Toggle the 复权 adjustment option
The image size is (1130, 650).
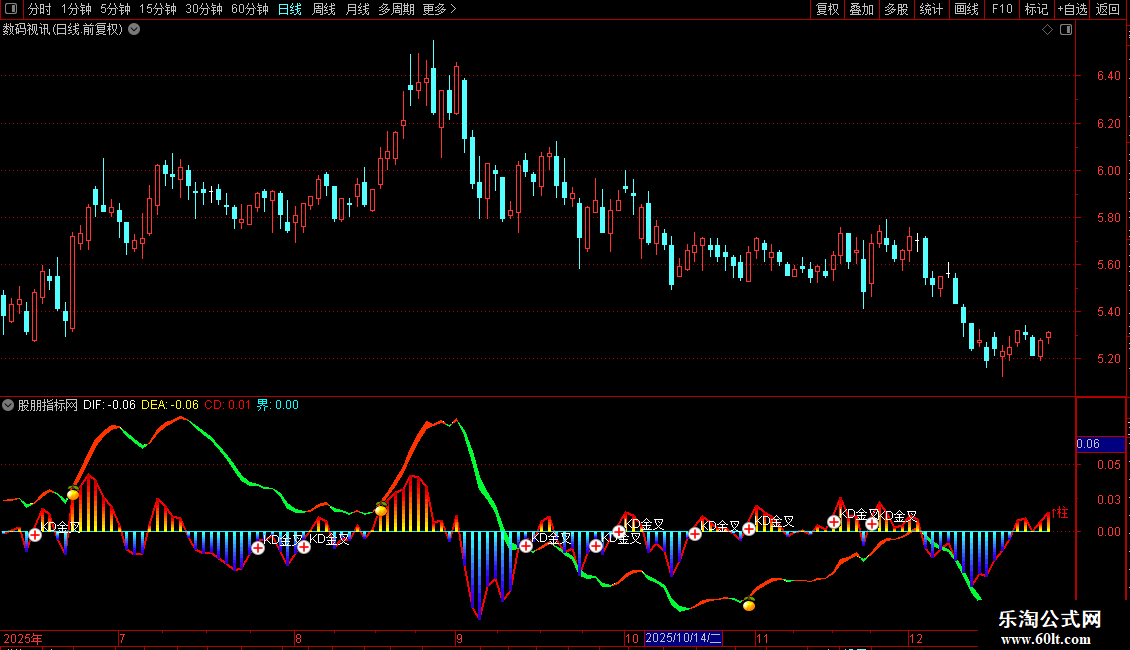point(827,9)
